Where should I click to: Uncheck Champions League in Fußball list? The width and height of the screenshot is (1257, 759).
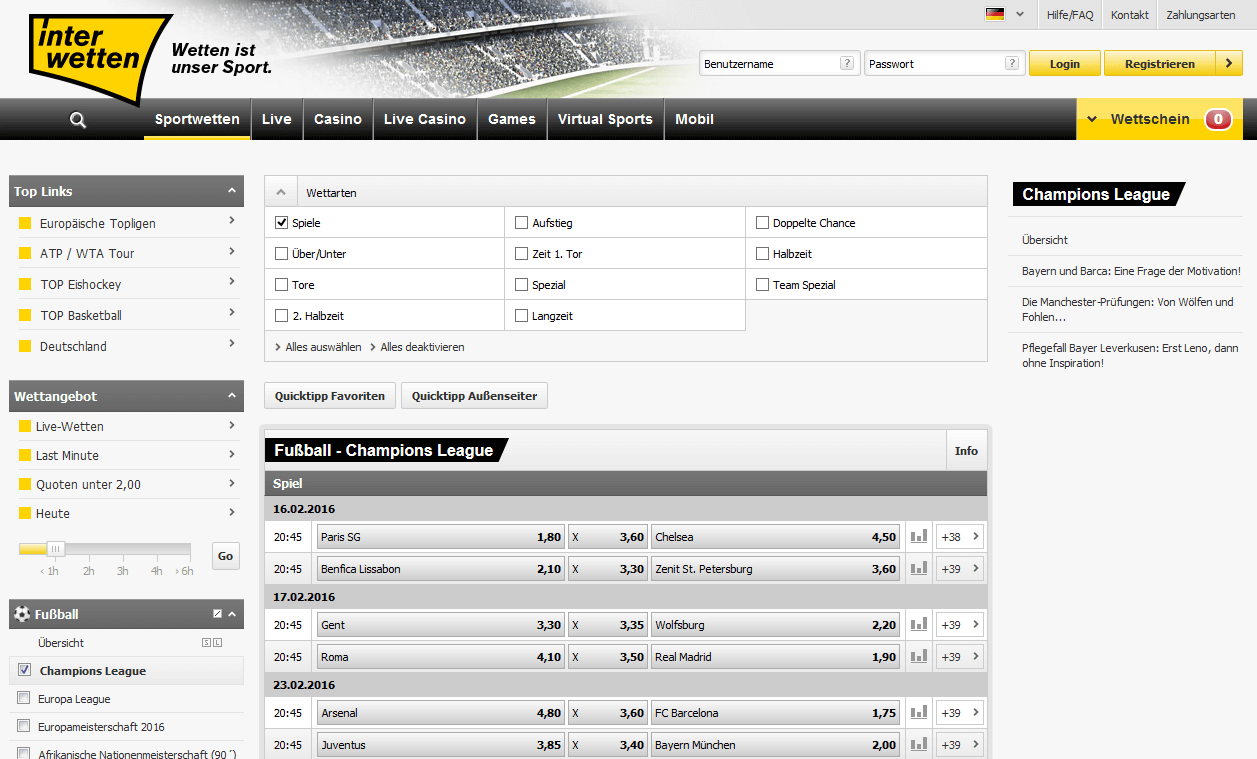[24, 670]
